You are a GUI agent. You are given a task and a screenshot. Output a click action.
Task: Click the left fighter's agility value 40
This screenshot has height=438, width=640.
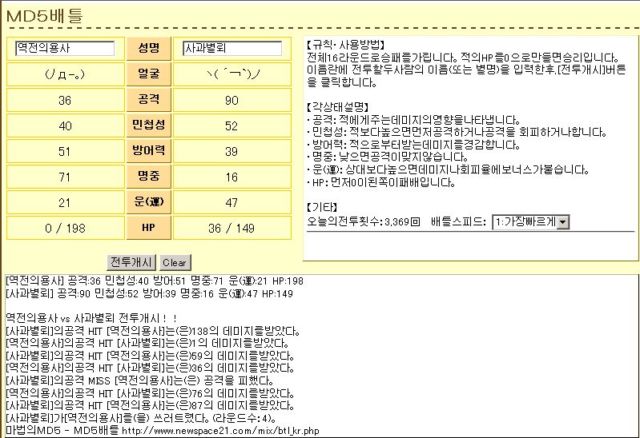click(65, 126)
